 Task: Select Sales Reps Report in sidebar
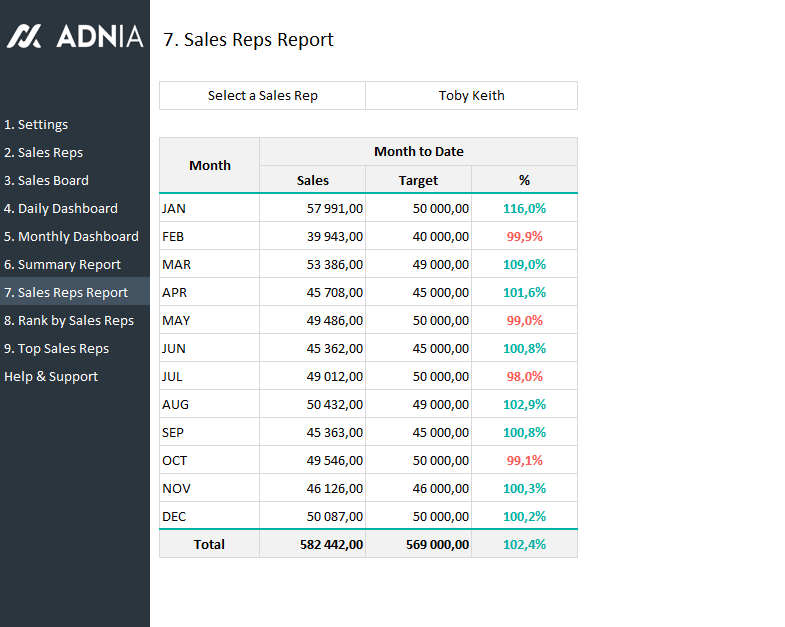click(x=66, y=293)
